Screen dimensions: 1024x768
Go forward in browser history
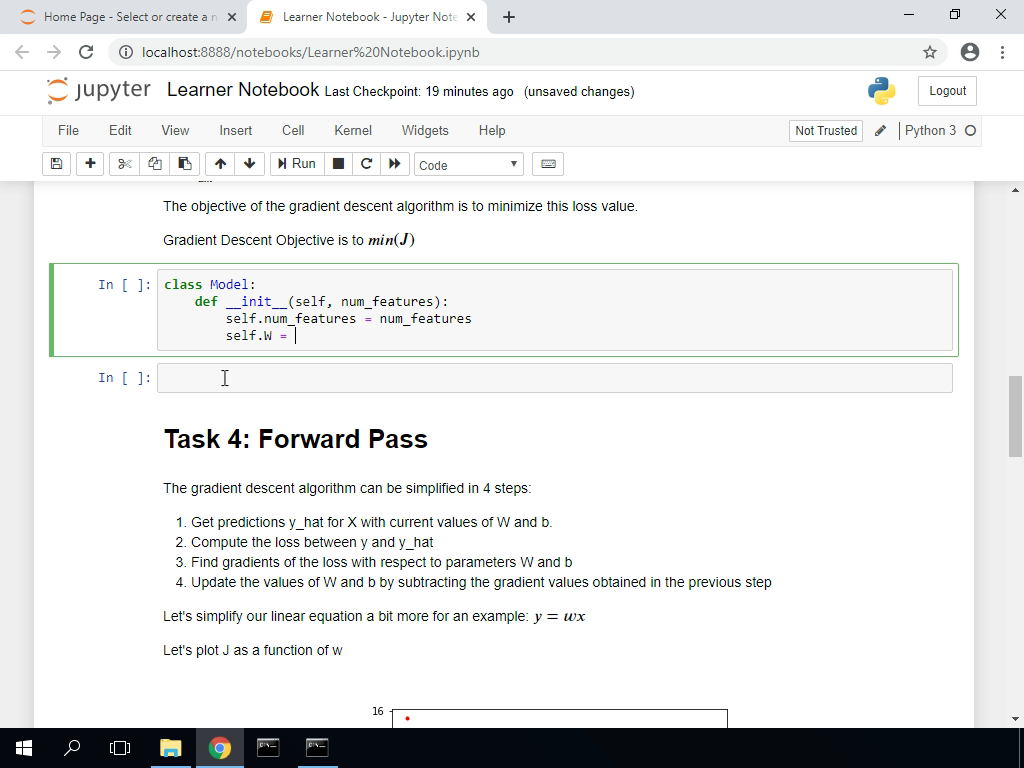click(54, 52)
